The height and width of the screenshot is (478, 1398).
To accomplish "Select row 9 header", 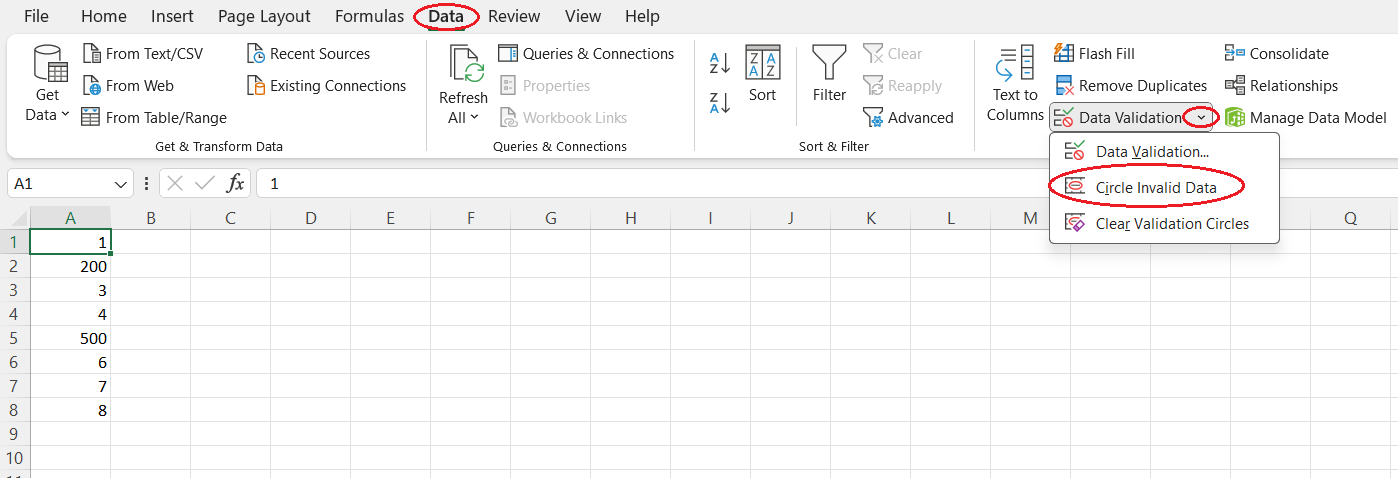I will [15, 434].
